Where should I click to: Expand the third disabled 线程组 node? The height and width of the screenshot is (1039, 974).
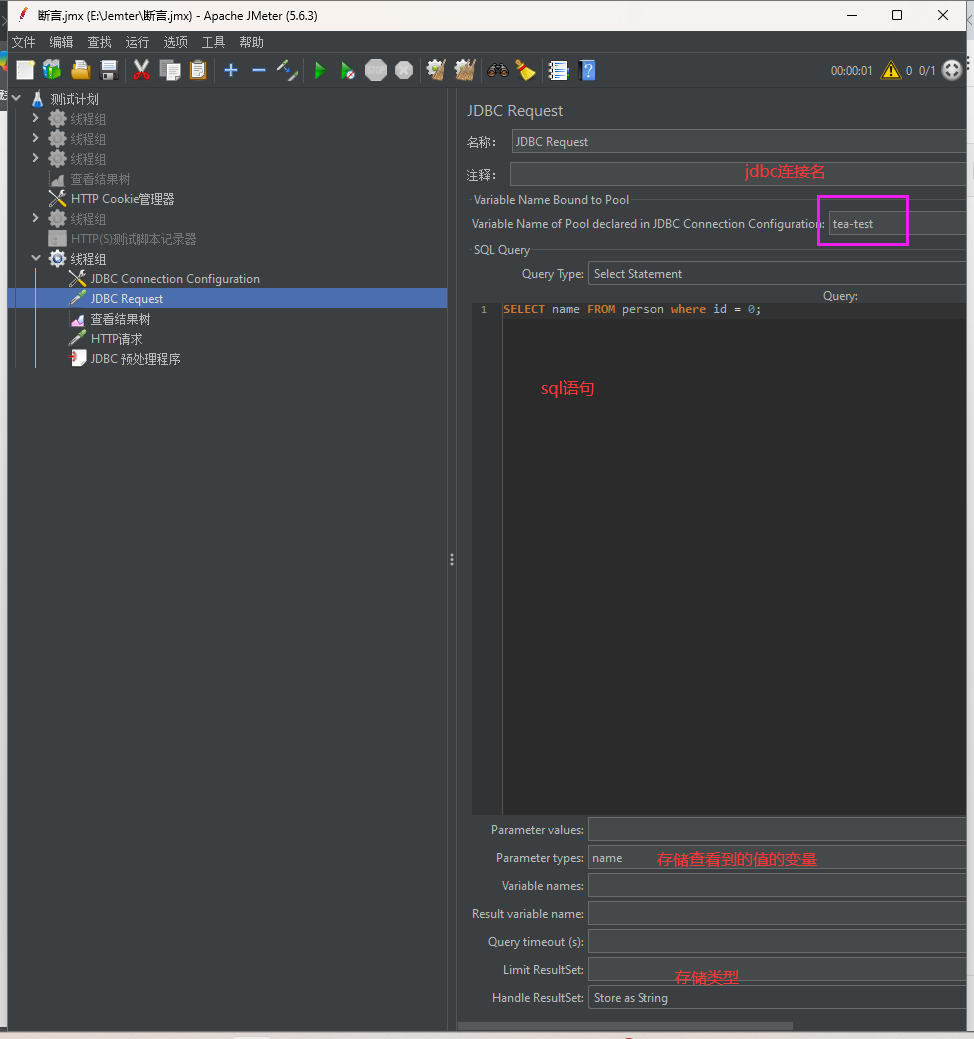[36, 158]
